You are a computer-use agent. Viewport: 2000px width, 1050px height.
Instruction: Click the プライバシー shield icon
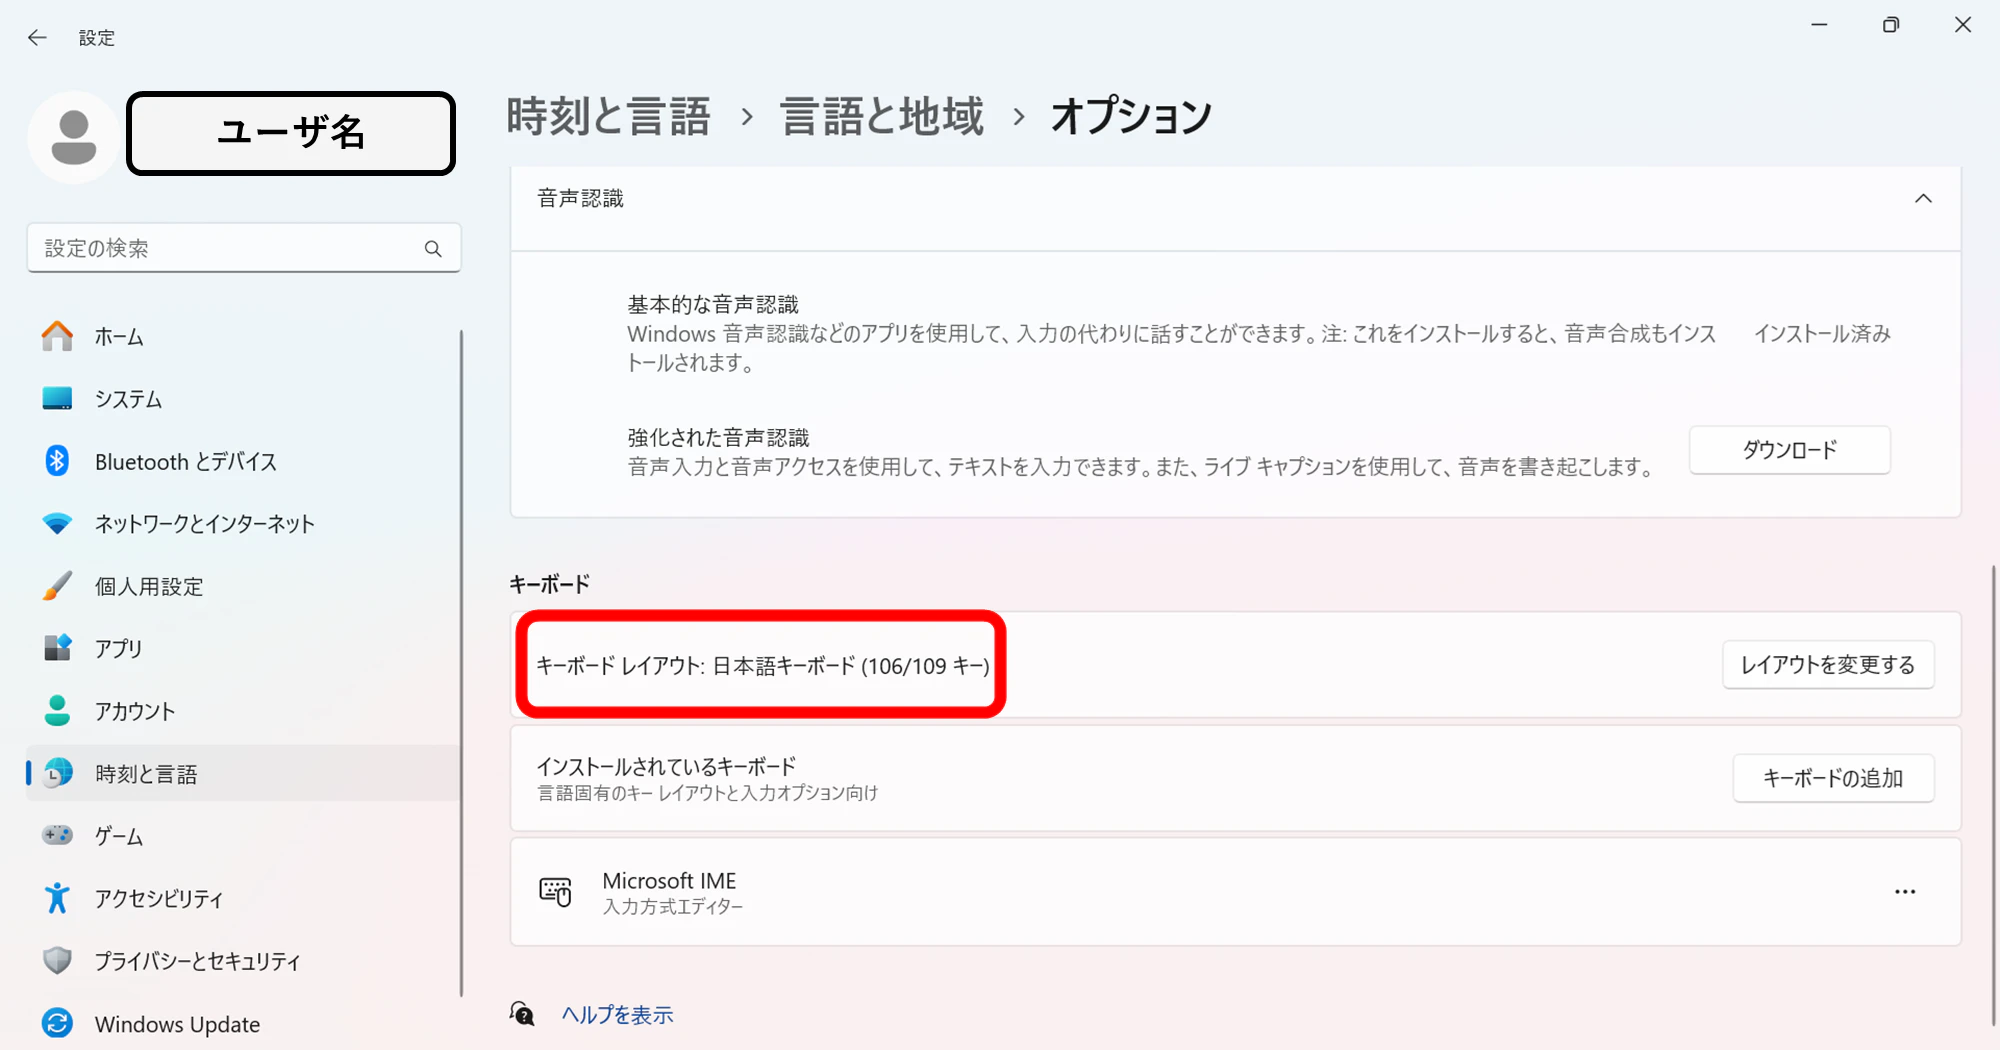(57, 960)
